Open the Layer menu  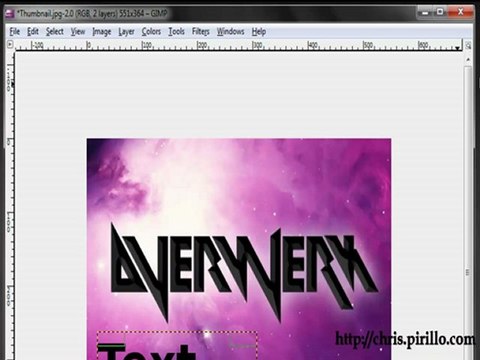pyautogui.click(x=126, y=32)
